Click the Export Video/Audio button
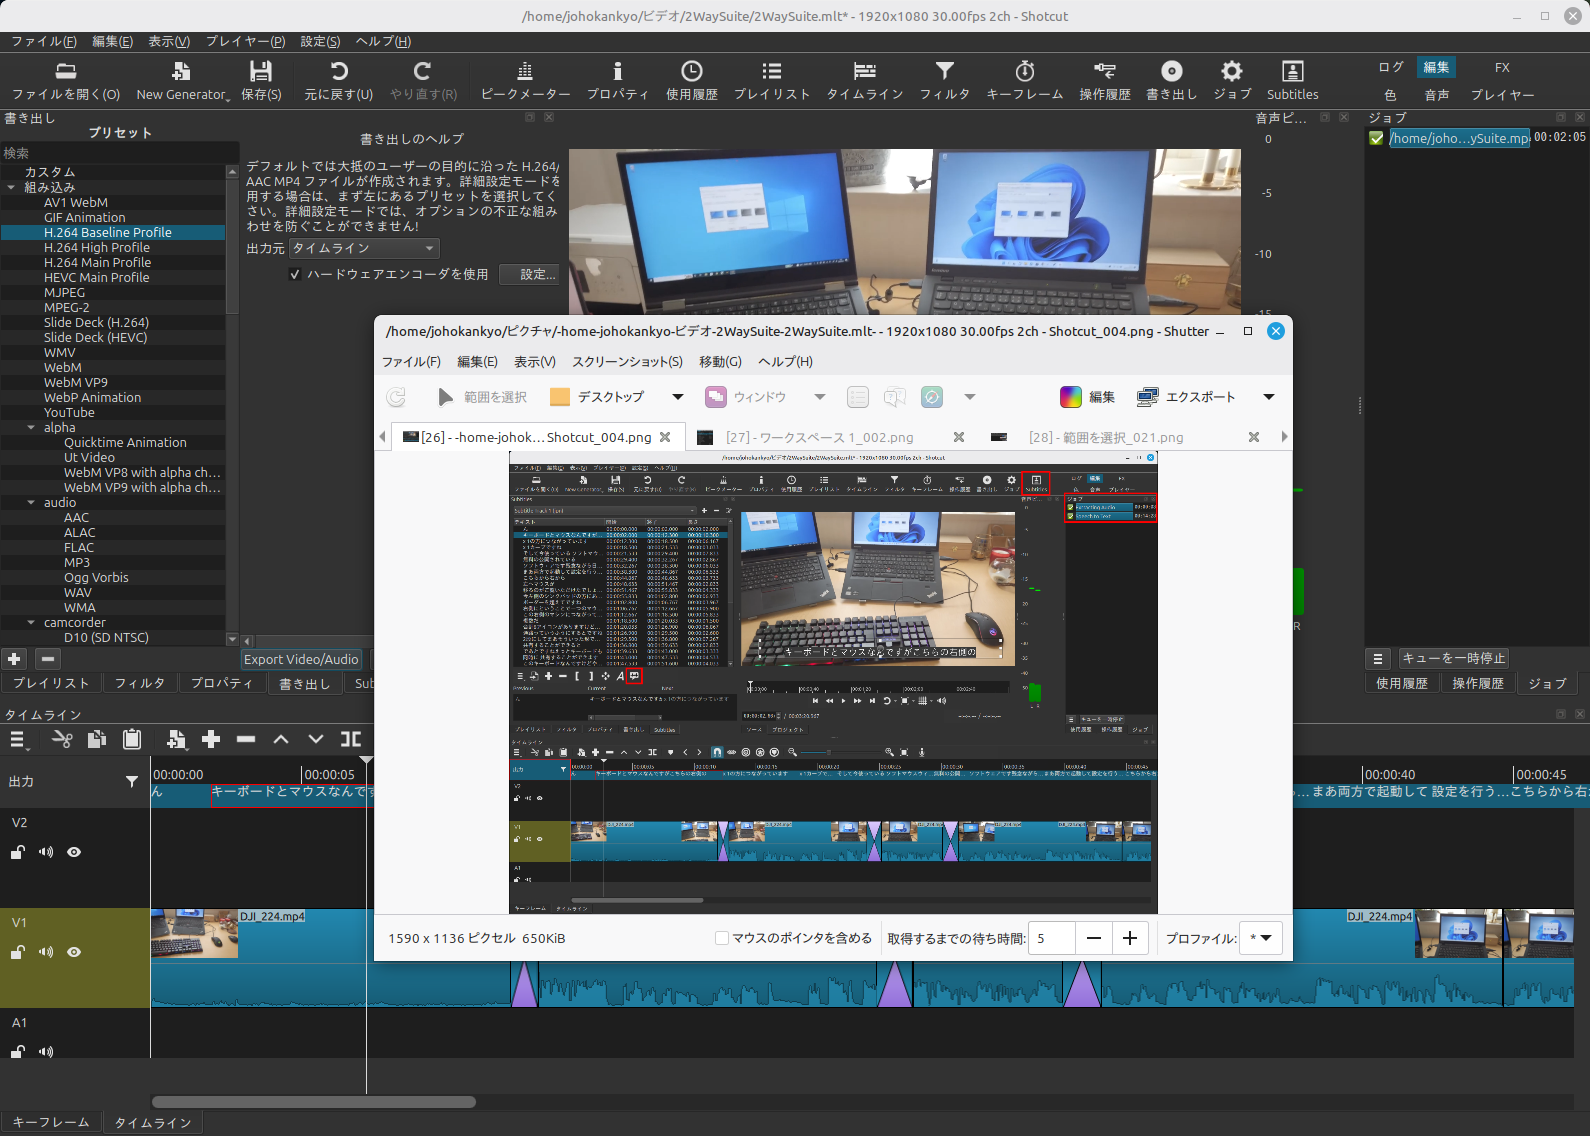 tap(301, 659)
